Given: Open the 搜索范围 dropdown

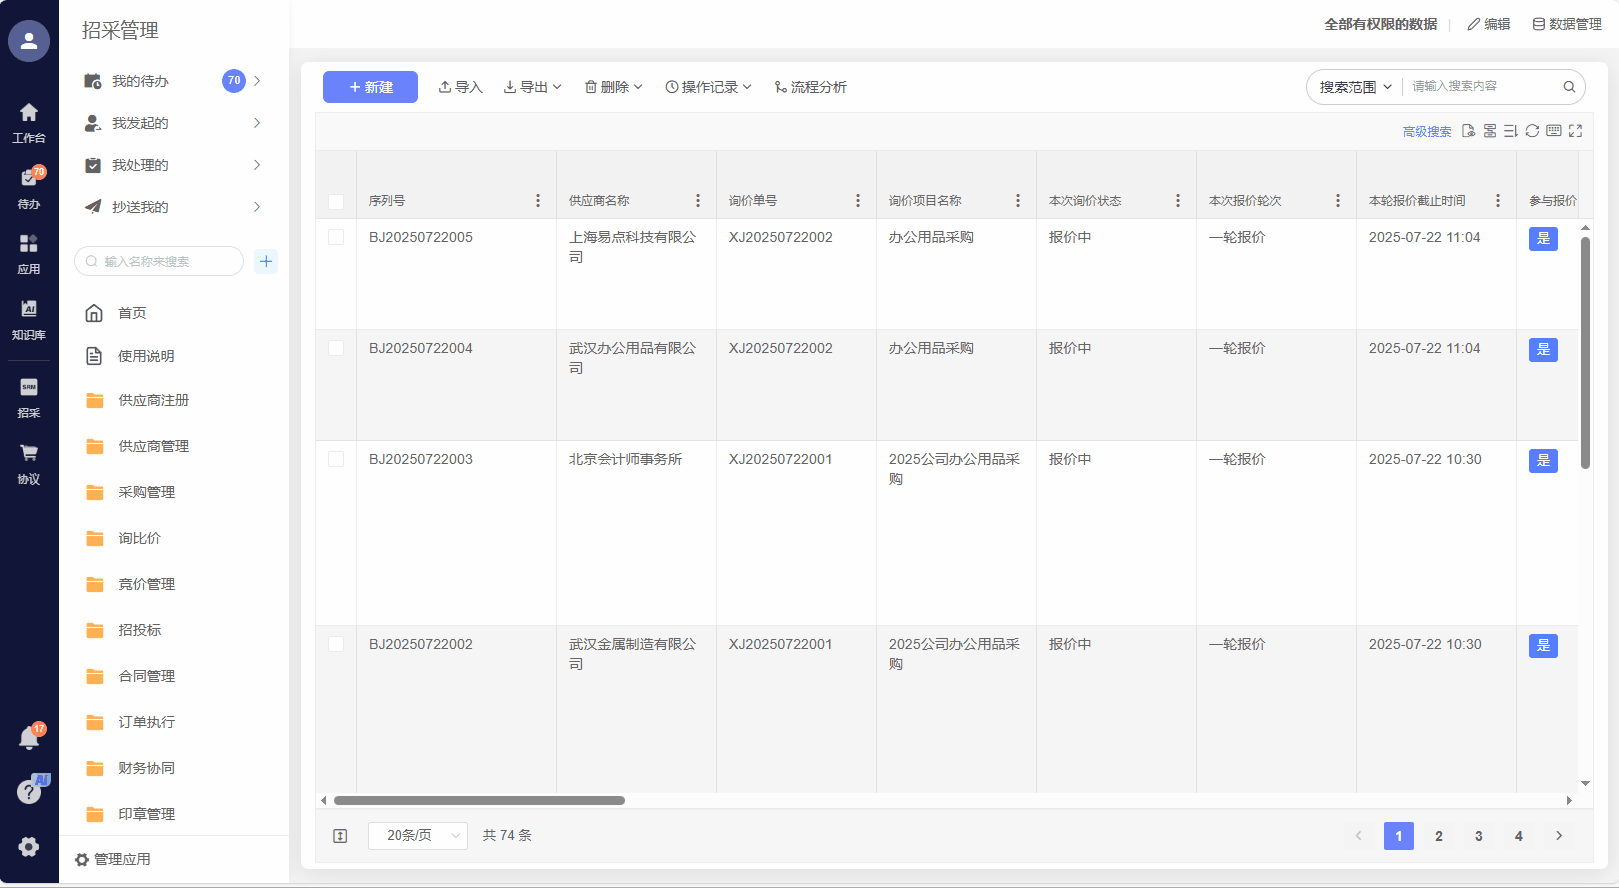Looking at the screenshot, I should click(x=1355, y=87).
